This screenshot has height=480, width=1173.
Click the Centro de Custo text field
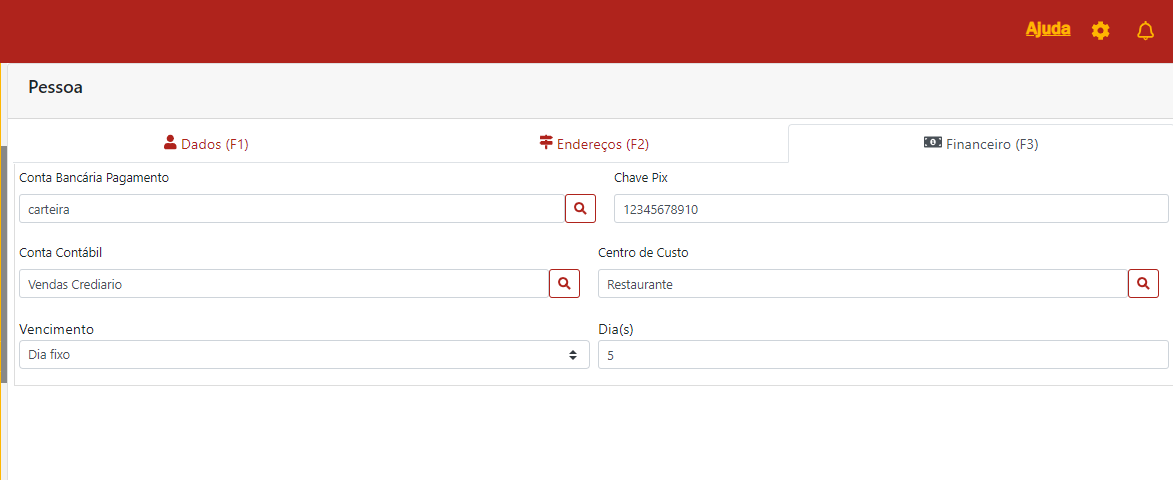pos(862,284)
